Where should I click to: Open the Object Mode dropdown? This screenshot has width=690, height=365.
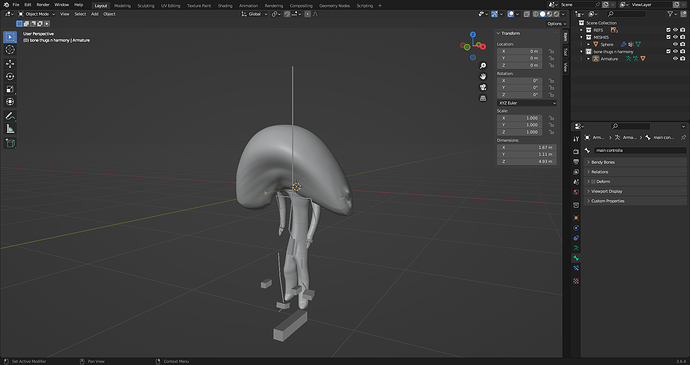click(x=37, y=14)
